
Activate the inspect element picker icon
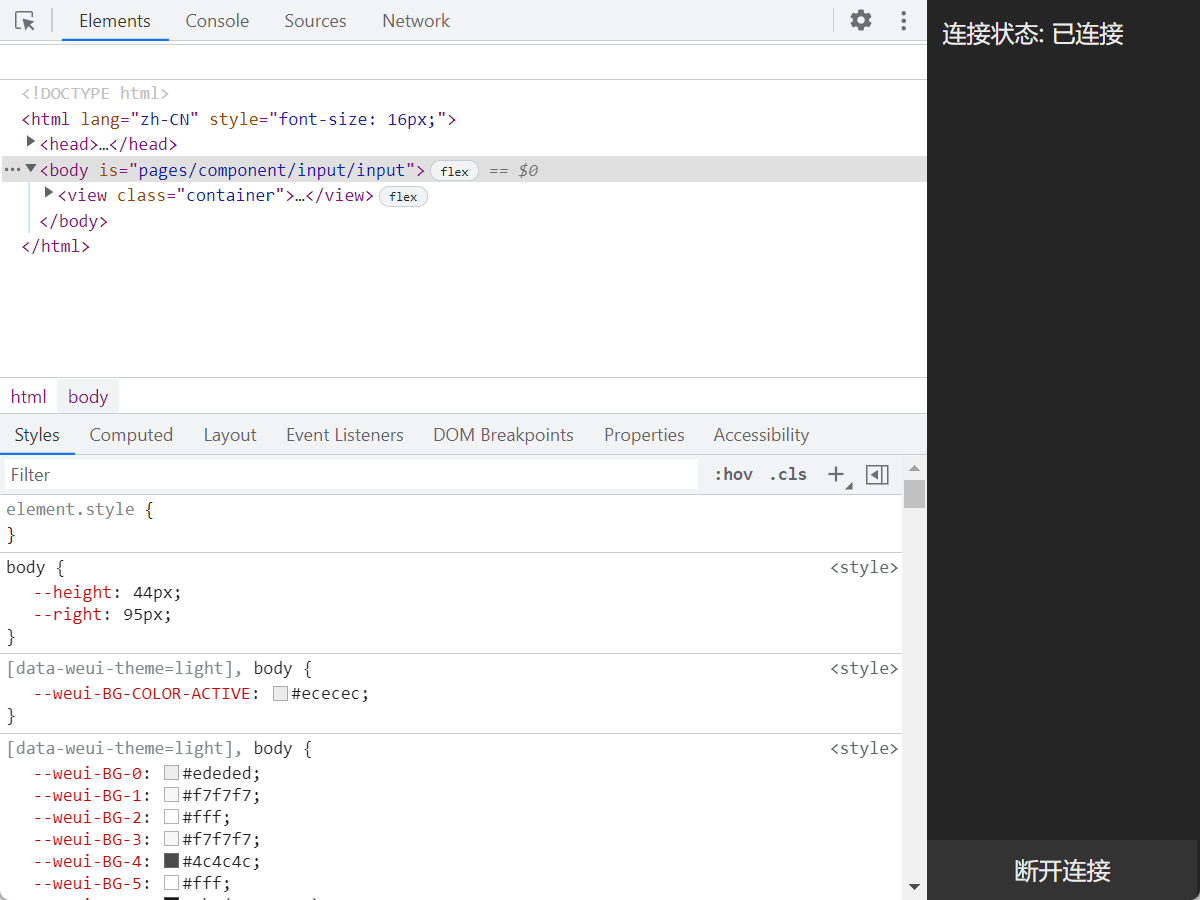25,21
